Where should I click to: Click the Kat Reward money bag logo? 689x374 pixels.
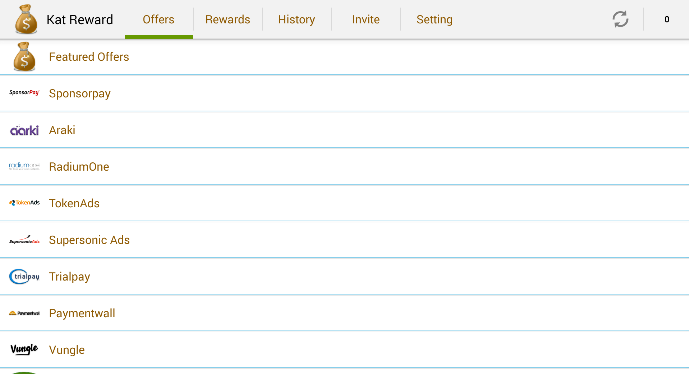[x=25, y=19]
